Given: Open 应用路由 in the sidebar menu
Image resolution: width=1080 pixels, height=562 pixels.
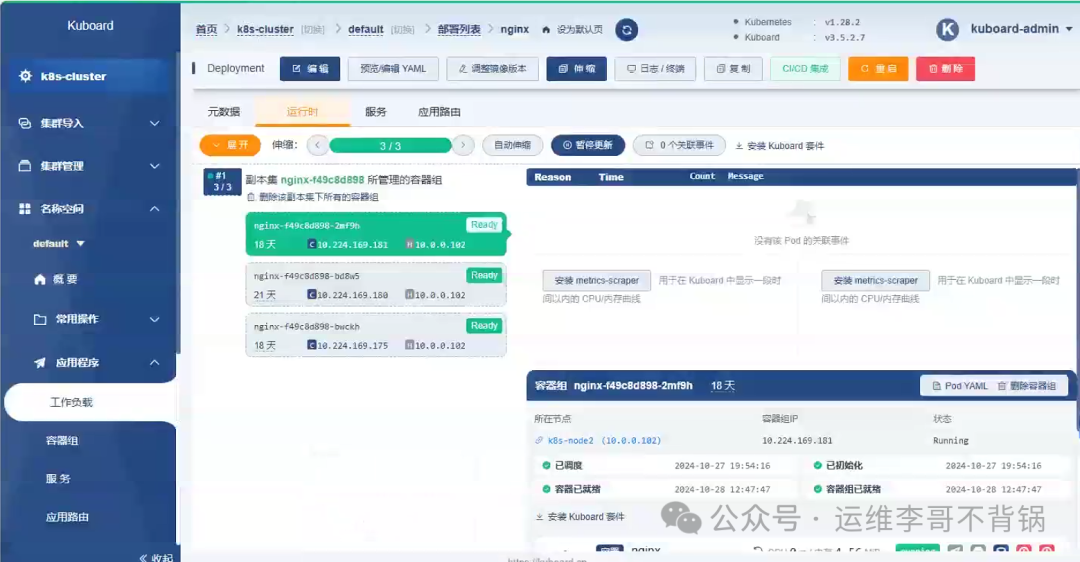Looking at the screenshot, I should (67, 517).
